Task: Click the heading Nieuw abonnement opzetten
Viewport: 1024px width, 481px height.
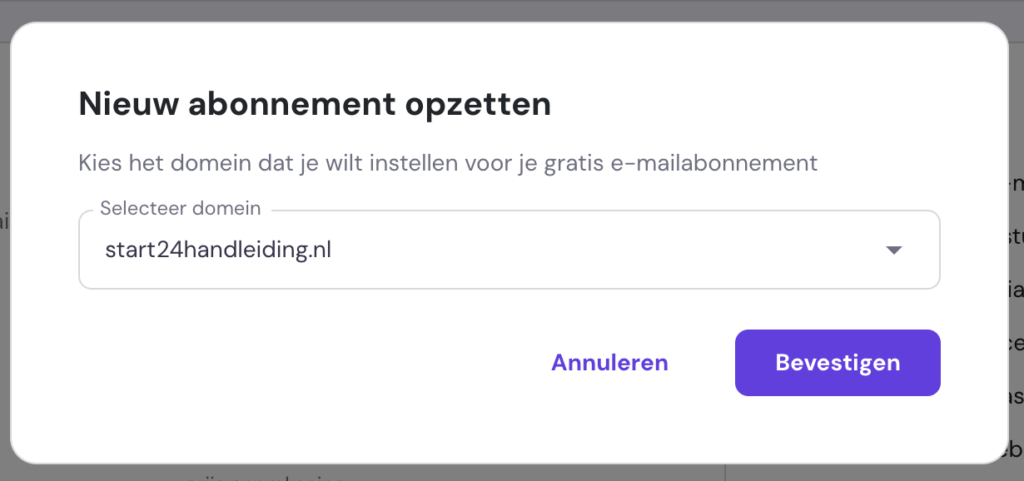Action: [314, 104]
